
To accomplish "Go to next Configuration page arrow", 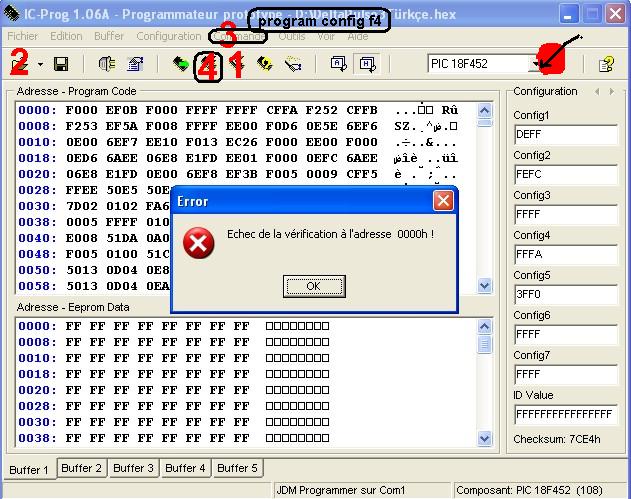I will pyautogui.click(x=612, y=92).
